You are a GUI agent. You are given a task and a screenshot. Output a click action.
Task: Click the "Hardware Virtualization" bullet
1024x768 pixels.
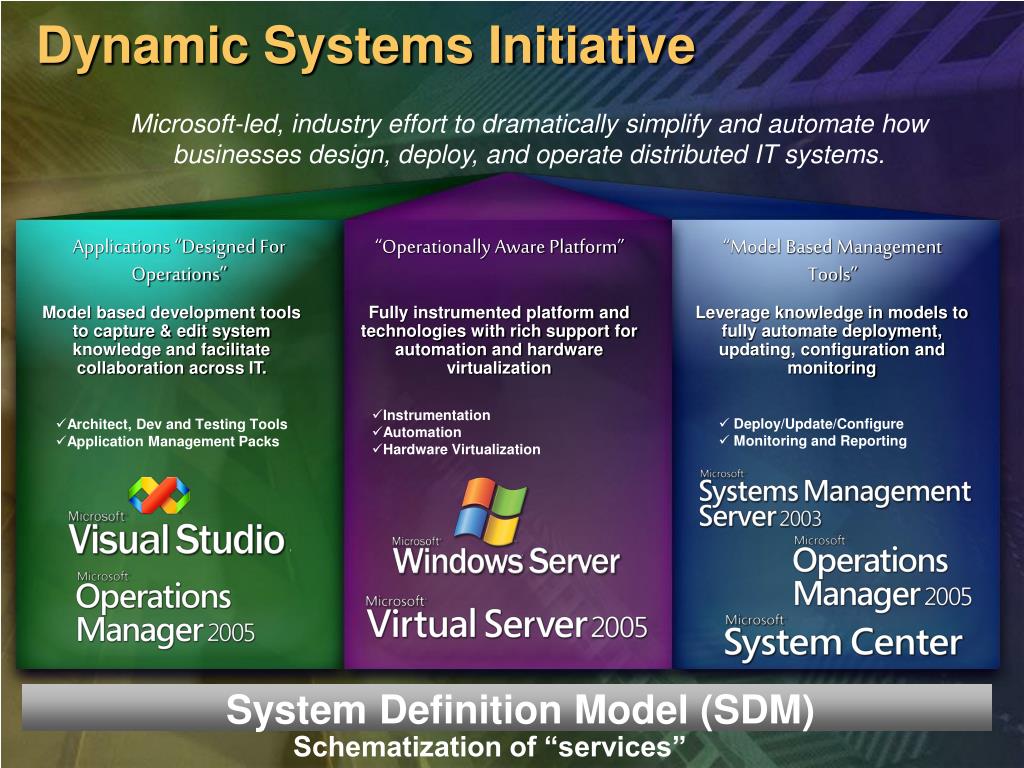pos(456,449)
